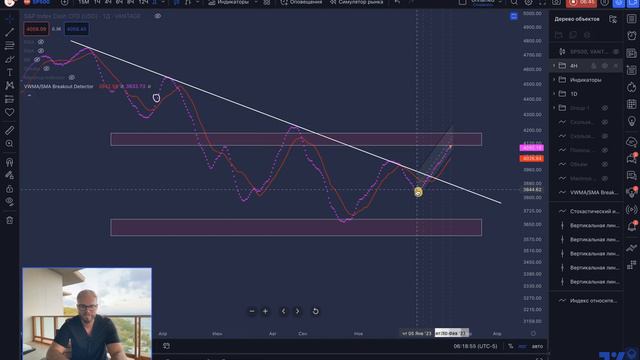Viewport: 640px width, 360px height.
Task: Take a chart snapshot with camera icon
Action: click(x=556, y=2)
